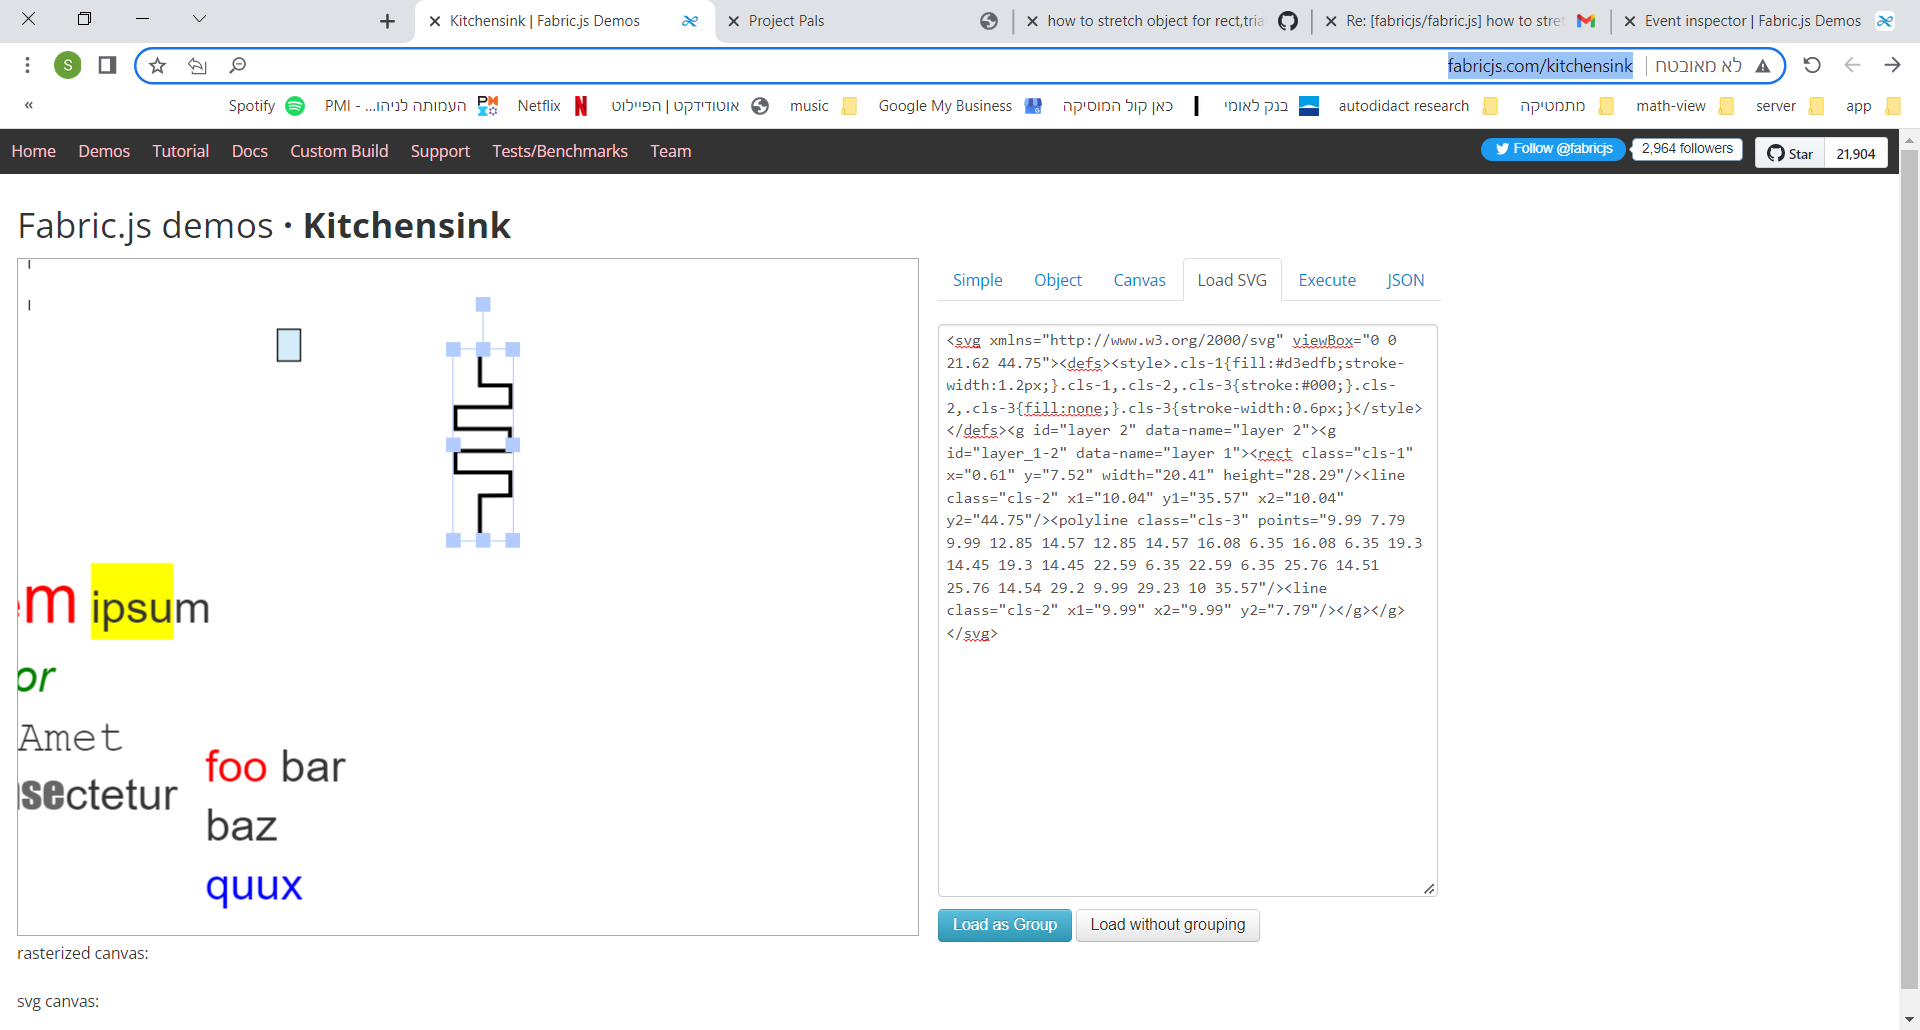This screenshot has width=1920, height=1030.
Task: Click the globe icon on the blank tab
Action: (989, 20)
